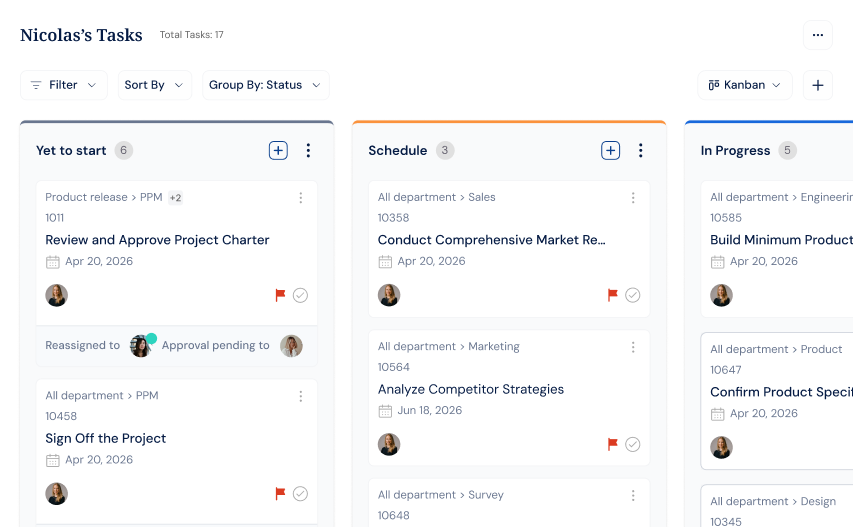Click calendar icon on Review and Approve Project Charter

(x=53, y=262)
